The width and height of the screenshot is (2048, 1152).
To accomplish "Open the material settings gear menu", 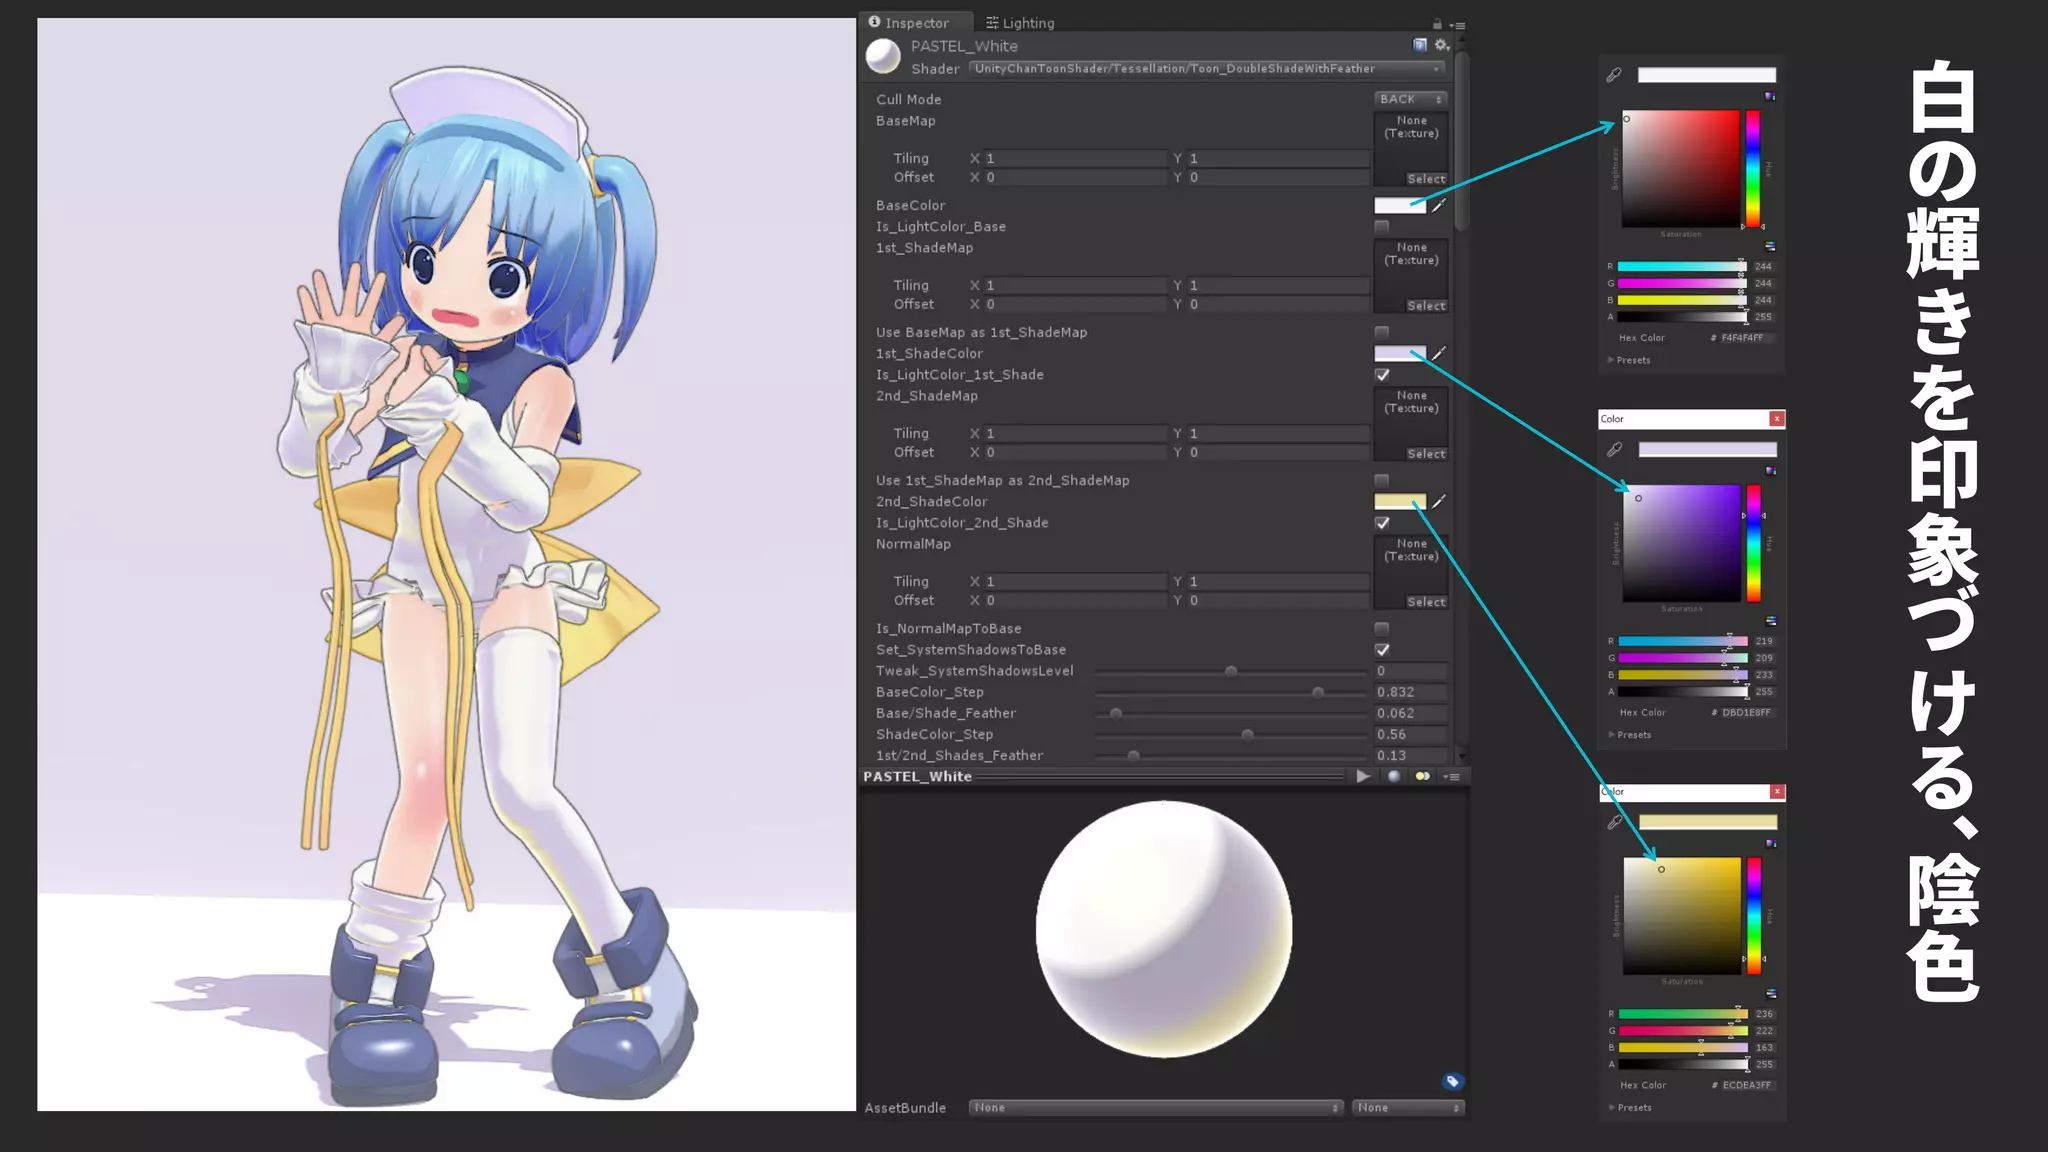I will (1441, 45).
